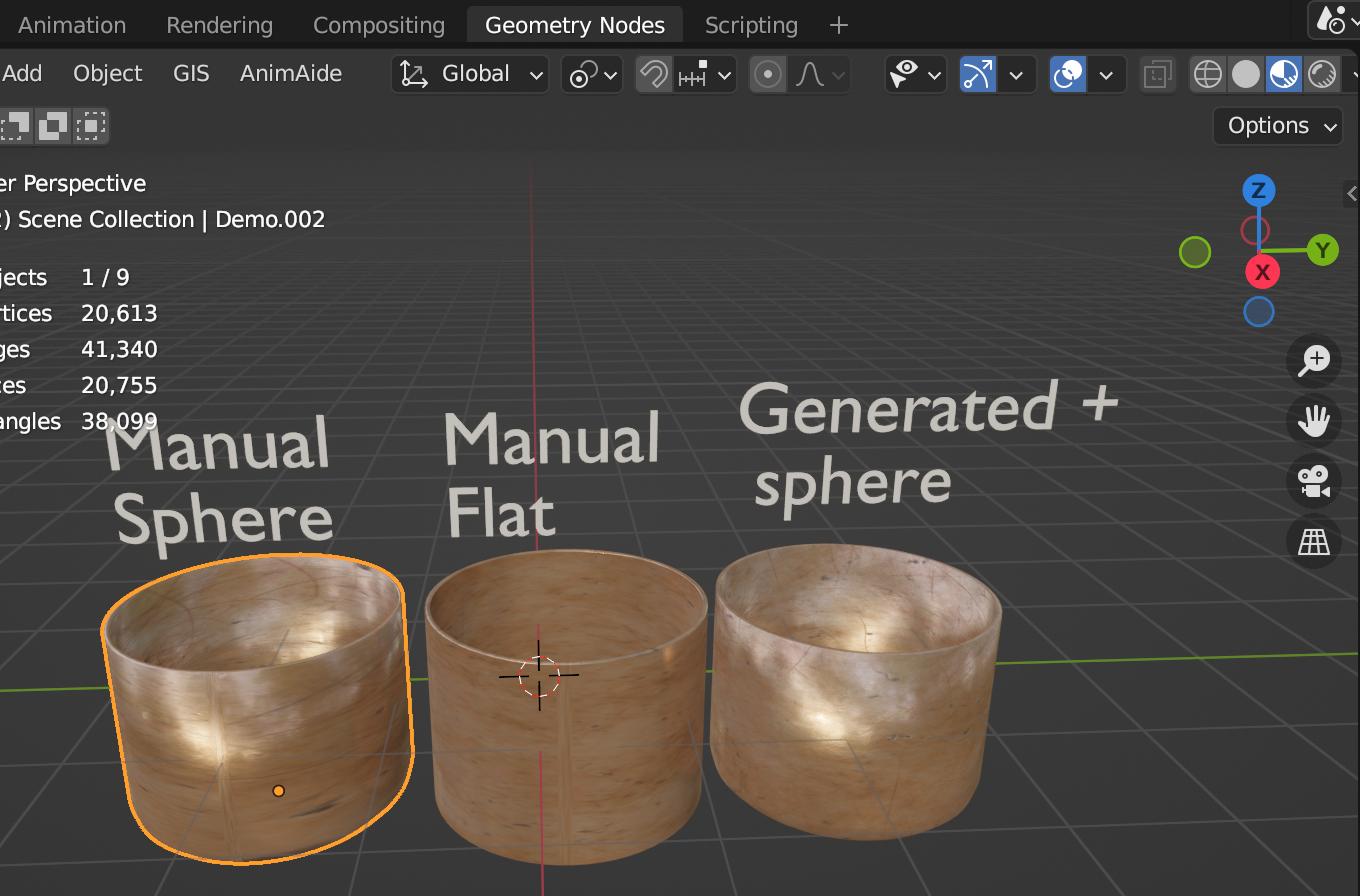Toggle camera view icon
1360x896 pixels.
1314,481
